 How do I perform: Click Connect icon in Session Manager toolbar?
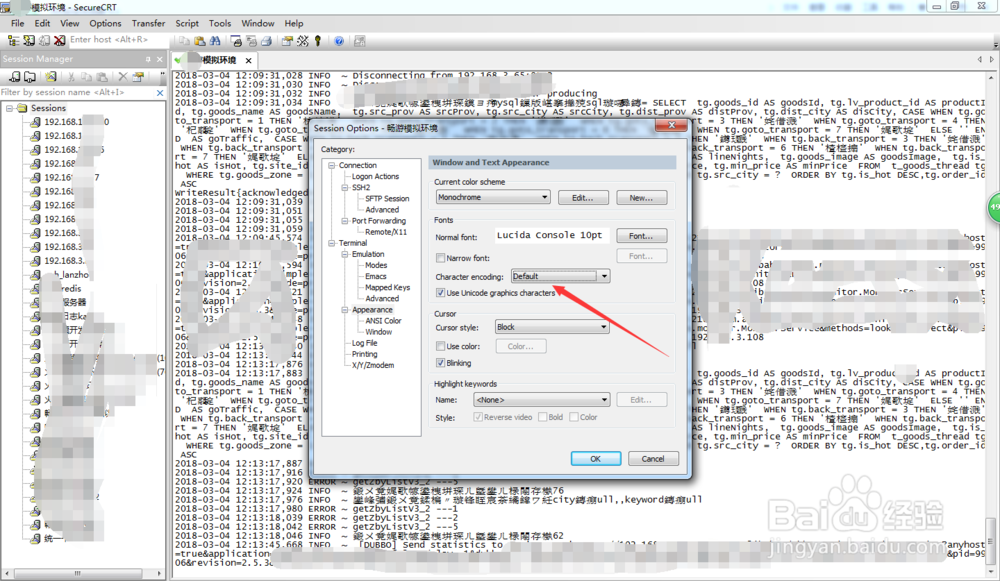pyautogui.click(x=15, y=77)
